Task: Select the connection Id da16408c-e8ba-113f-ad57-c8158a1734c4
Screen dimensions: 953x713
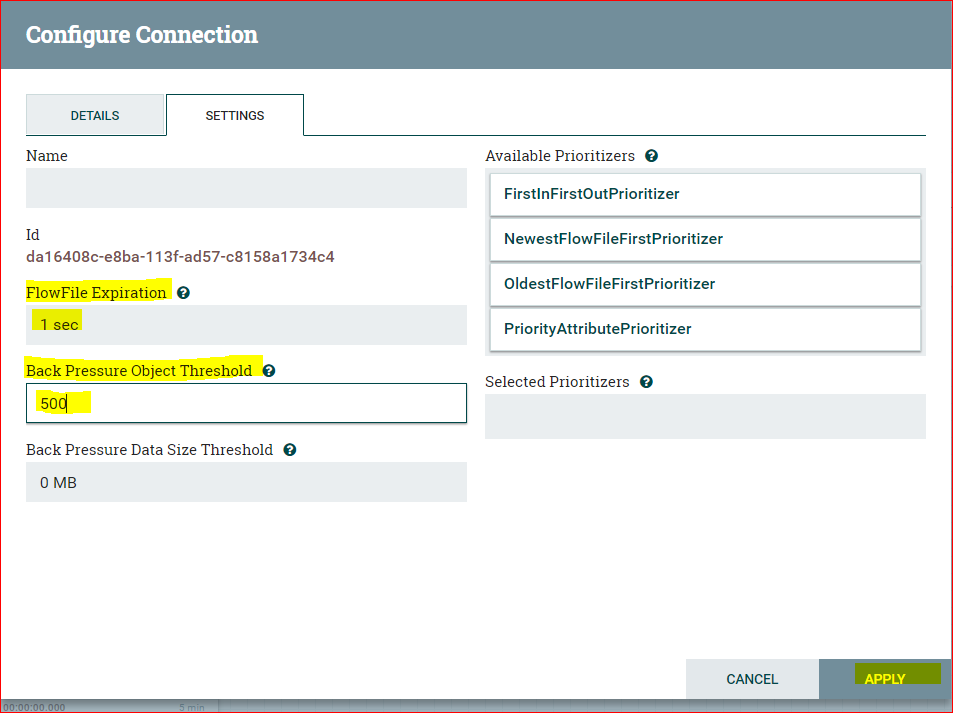Action: tap(180, 257)
